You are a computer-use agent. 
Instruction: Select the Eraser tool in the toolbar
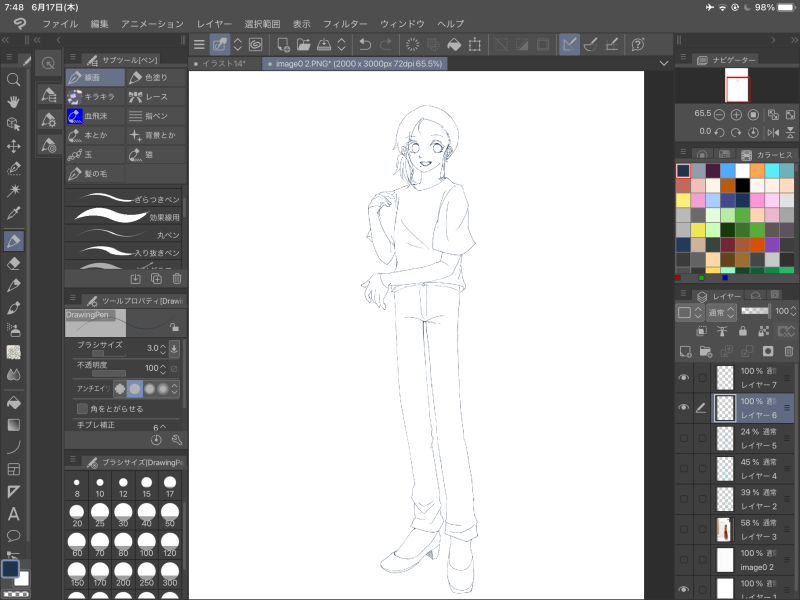tap(14, 263)
